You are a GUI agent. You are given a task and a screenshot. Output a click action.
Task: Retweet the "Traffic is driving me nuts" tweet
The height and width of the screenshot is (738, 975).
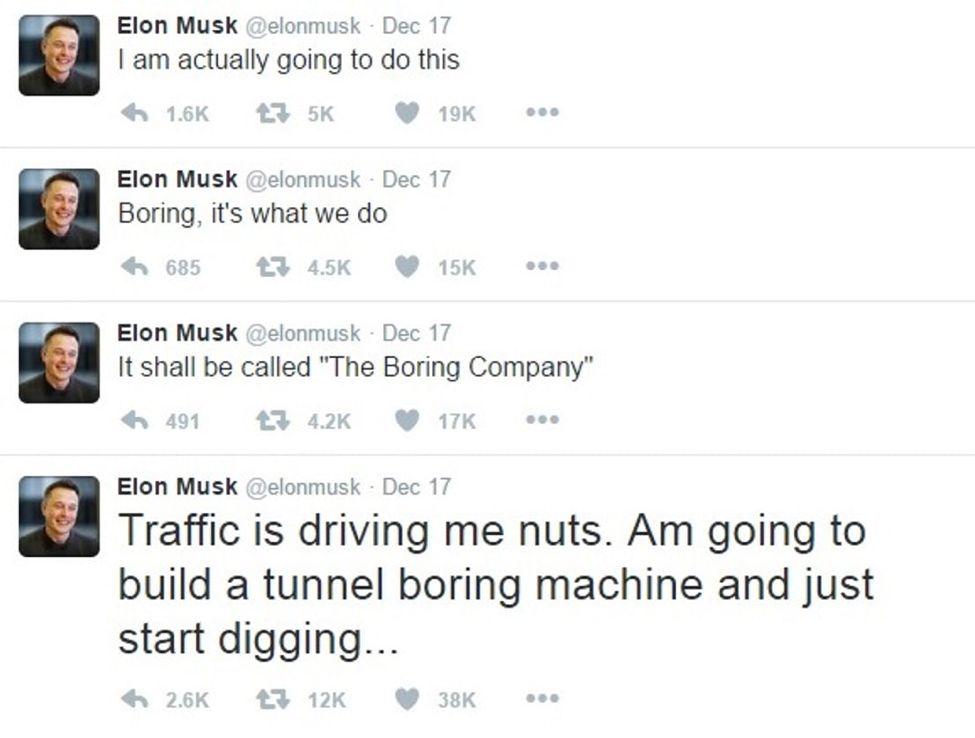(266, 700)
